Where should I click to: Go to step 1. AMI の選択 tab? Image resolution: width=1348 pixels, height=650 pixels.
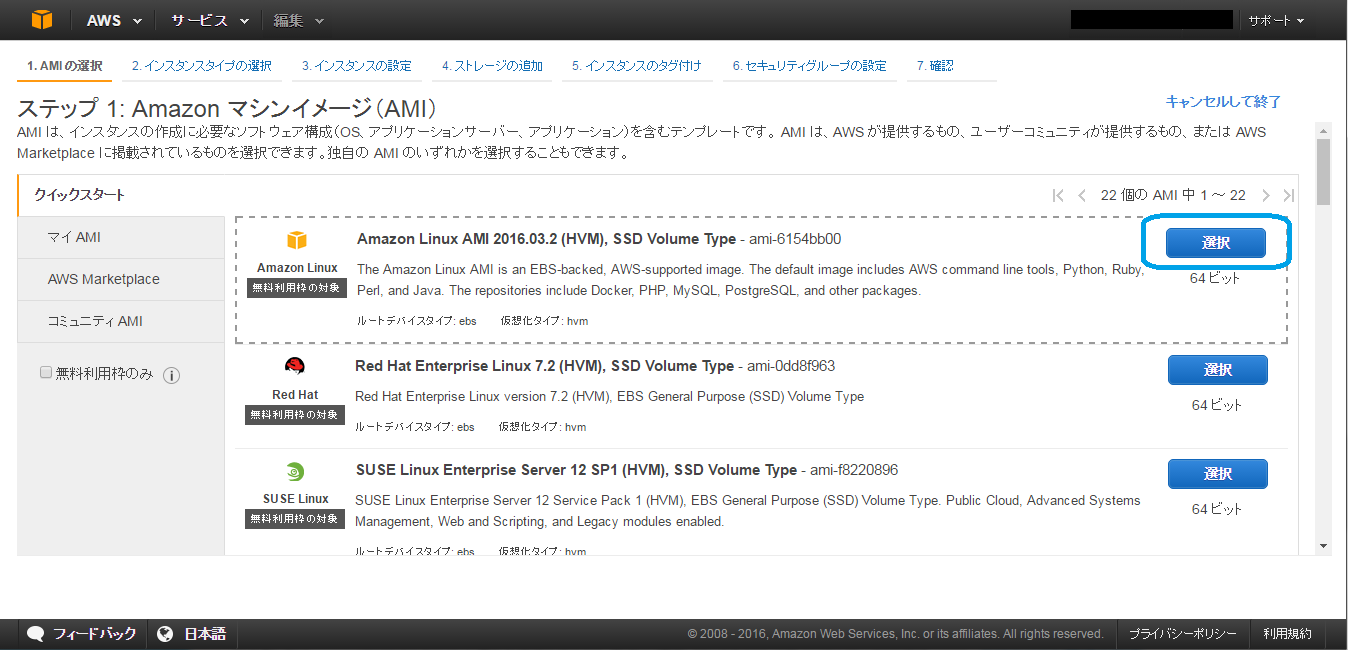click(65, 66)
